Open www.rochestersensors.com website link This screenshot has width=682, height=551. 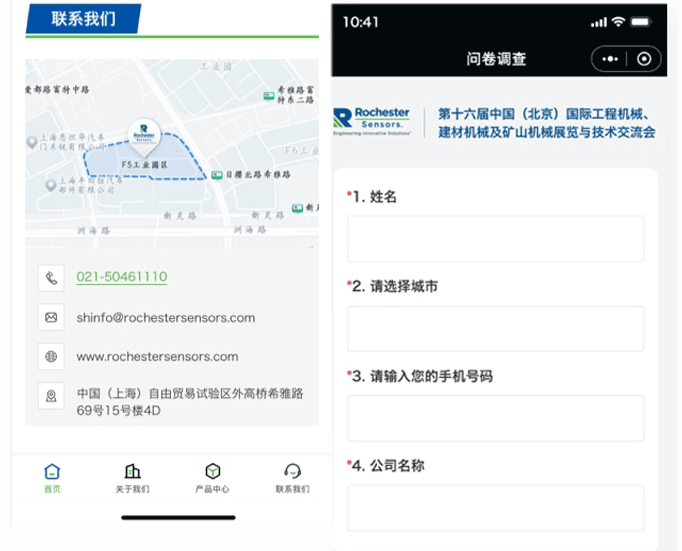point(157,356)
